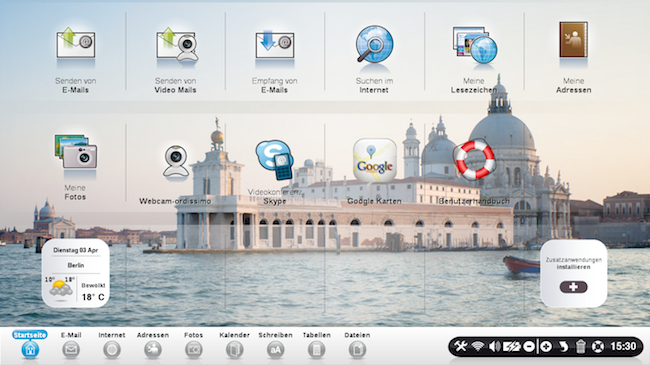Click zoom in plus icon in tray
This screenshot has height=365, width=650.
tap(546, 346)
